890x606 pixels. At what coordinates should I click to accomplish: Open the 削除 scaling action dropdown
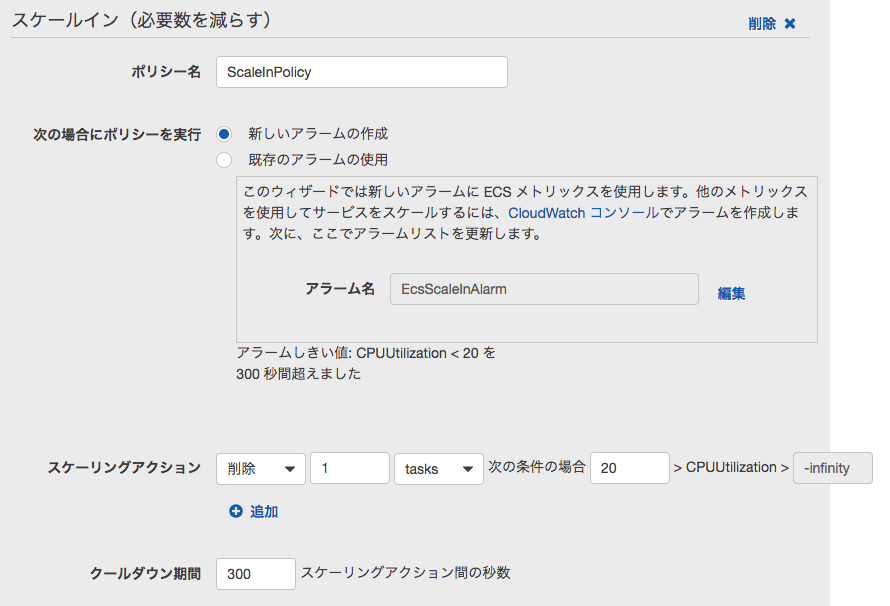261,469
